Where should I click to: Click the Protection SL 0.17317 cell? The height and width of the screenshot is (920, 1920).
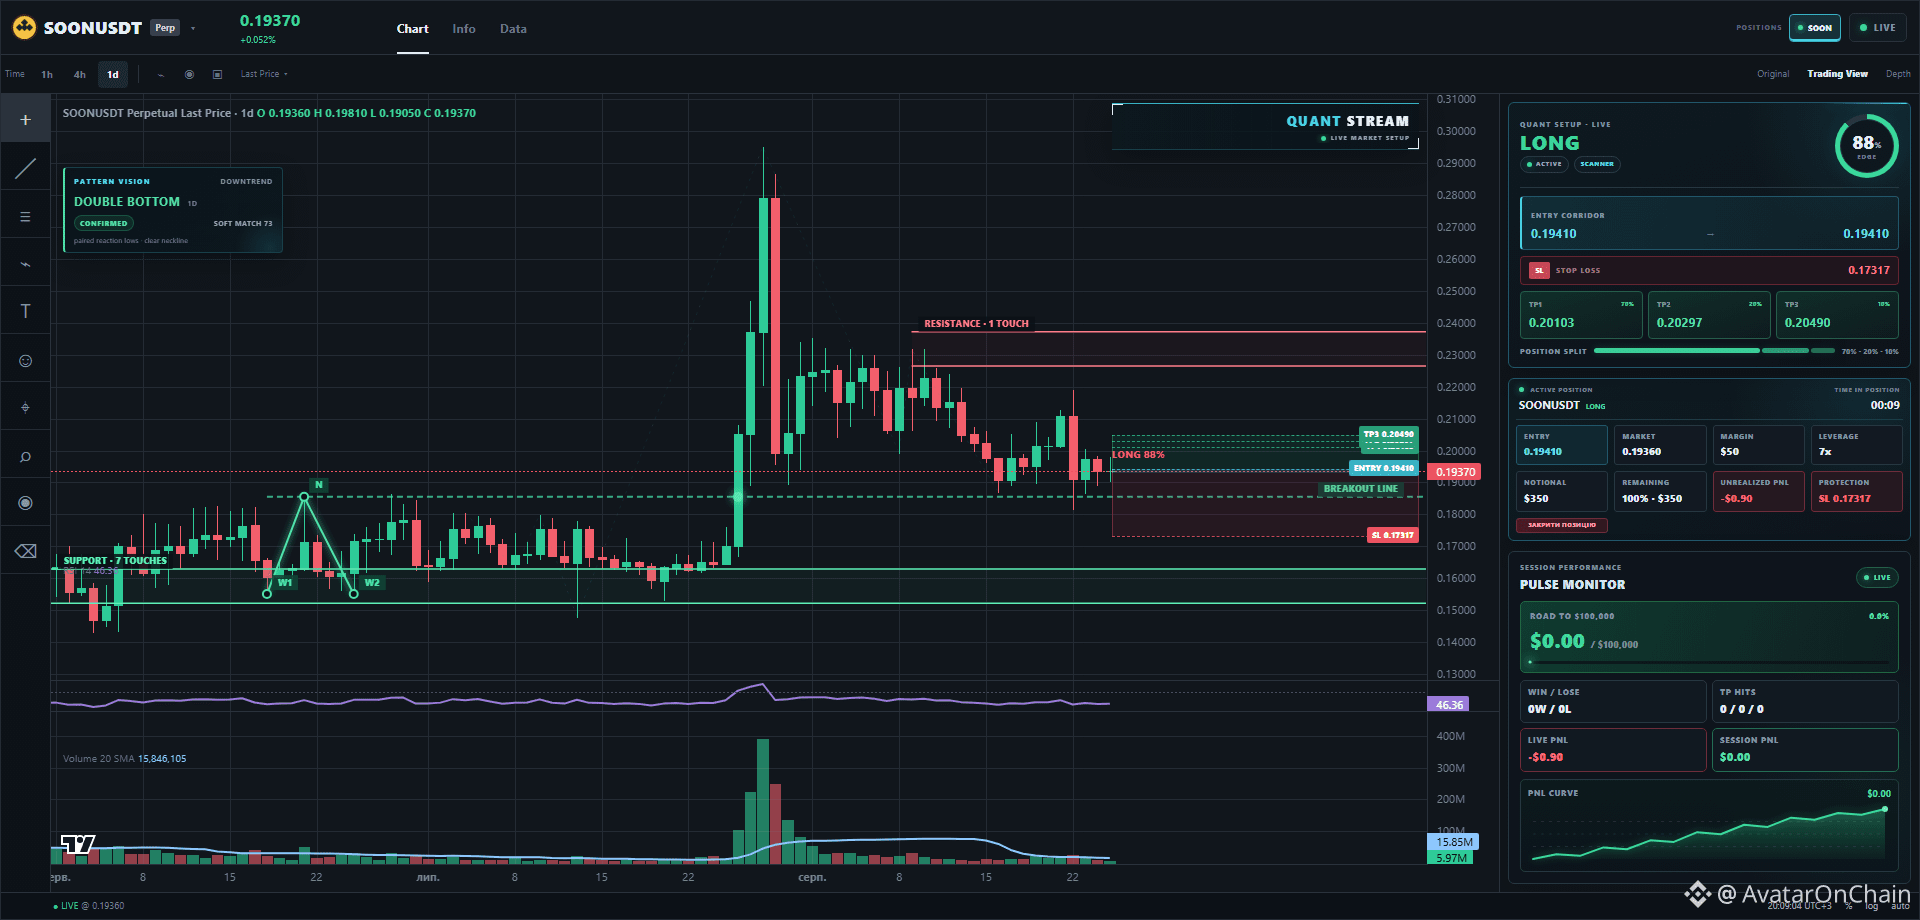1856,491
